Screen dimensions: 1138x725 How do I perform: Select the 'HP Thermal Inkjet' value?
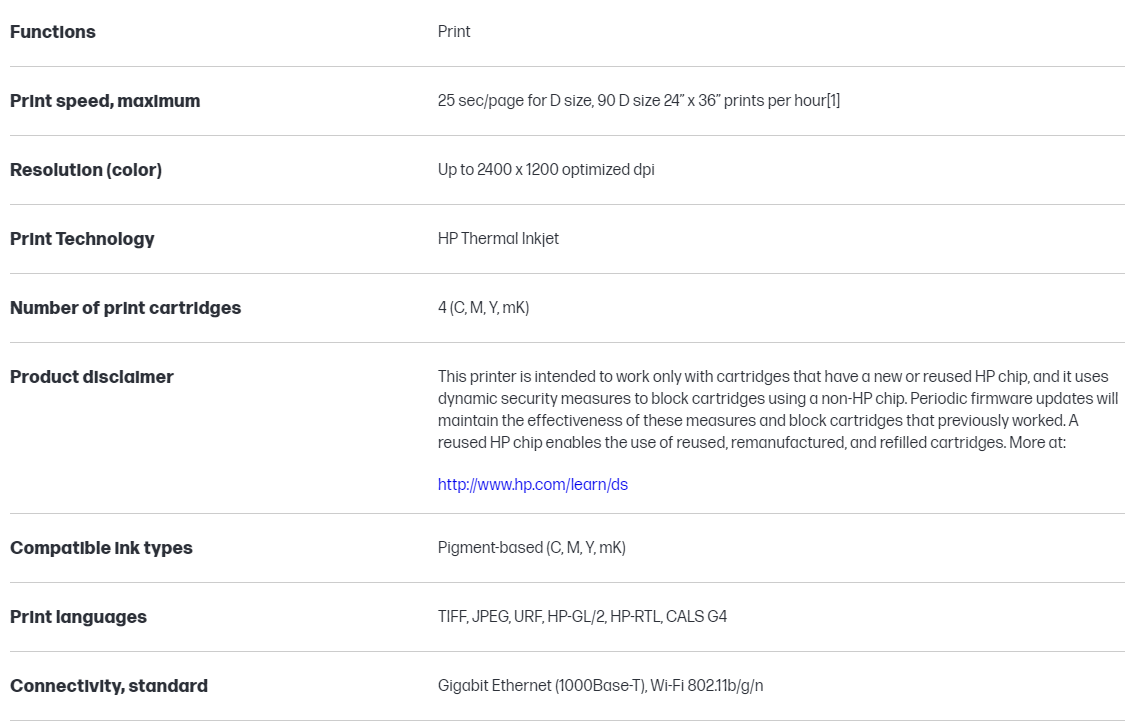coord(498,239)
